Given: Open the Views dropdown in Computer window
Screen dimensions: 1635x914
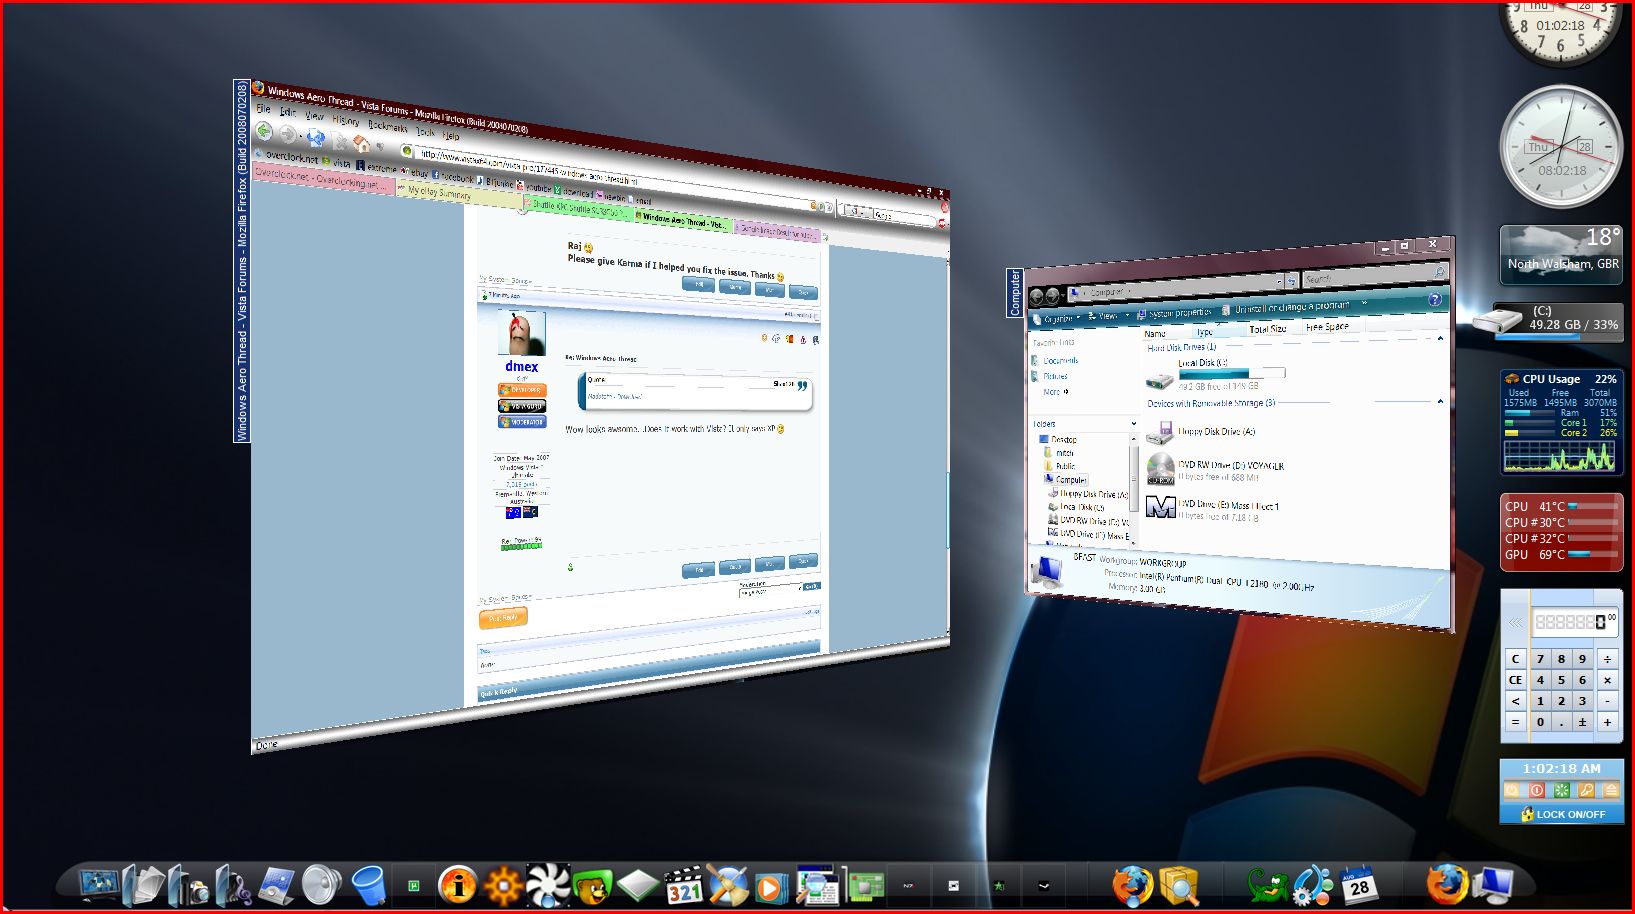Looking at the screenshot, I should pos(1109,316).
